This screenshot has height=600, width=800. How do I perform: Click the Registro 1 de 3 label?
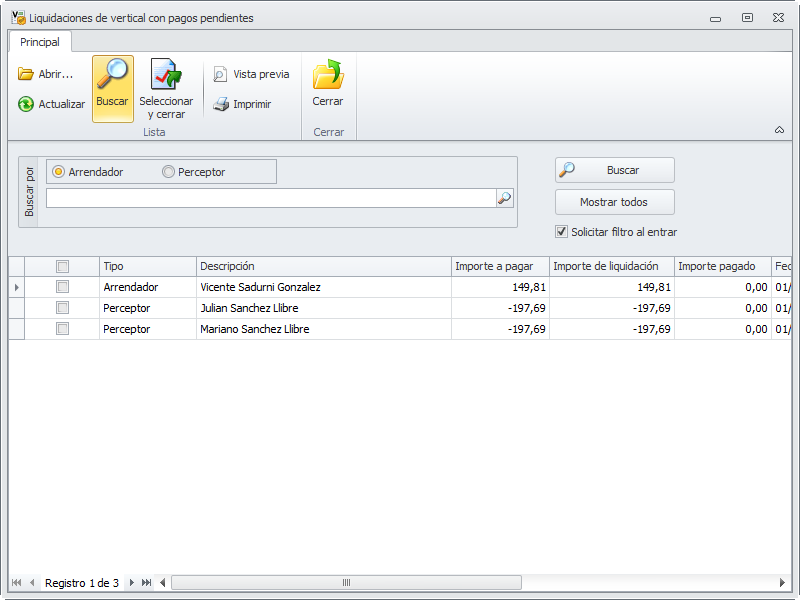pyautogui.click(x=82, y=583)
